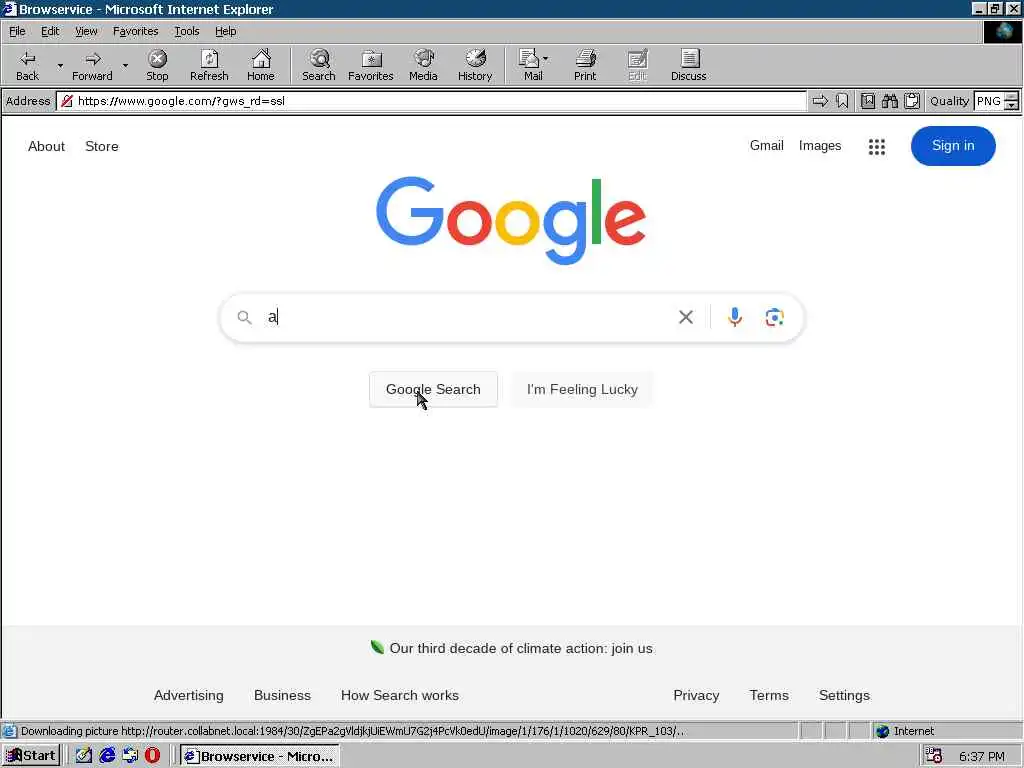Open the Edit menu
Image resolution: width=1024 pixels, height=768 pixels.
[50, 31]
